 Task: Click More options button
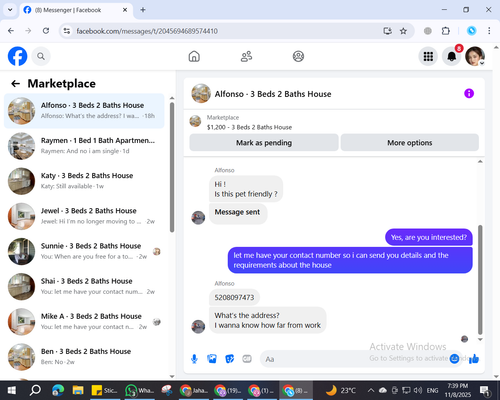[410, 143]
